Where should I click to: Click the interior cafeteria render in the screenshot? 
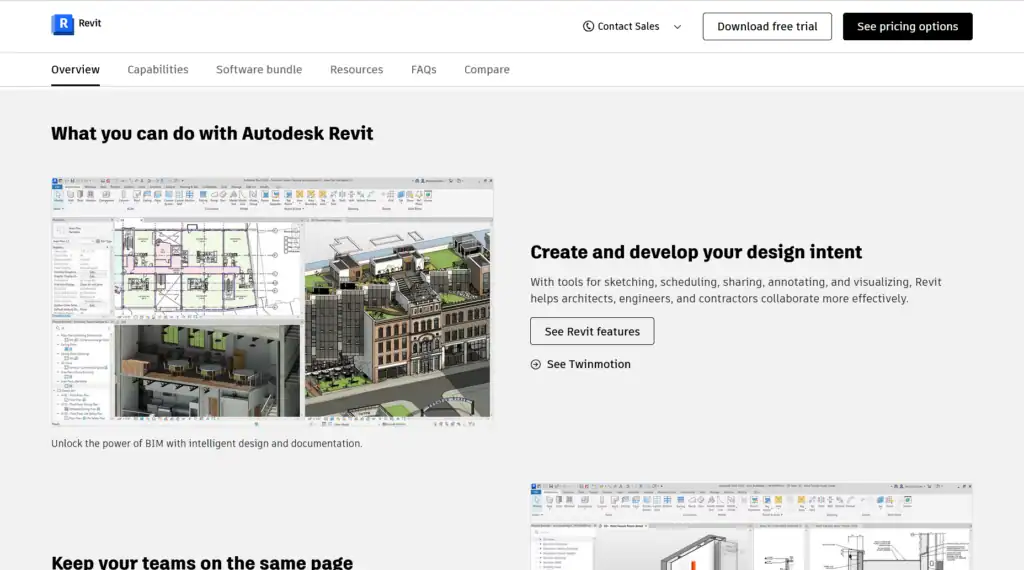[x=208, y=371]
